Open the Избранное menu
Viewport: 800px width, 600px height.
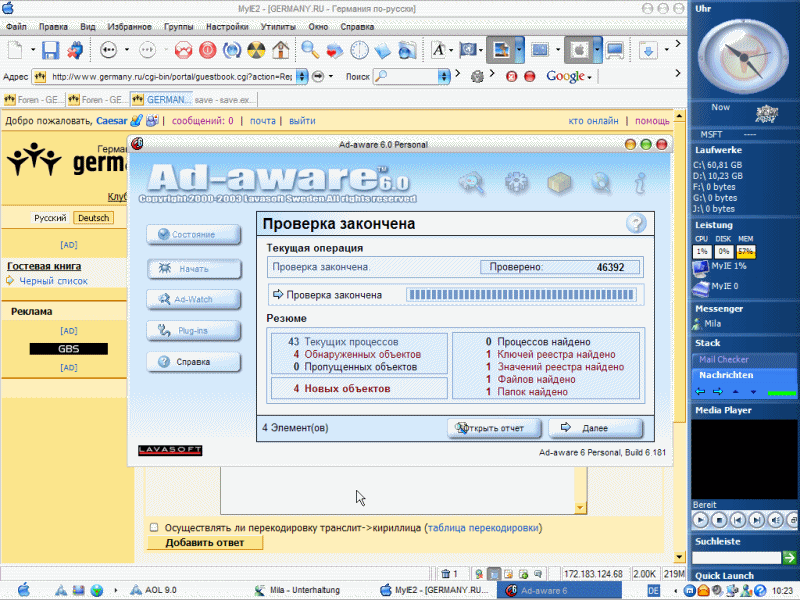click(x=129, y=27)
